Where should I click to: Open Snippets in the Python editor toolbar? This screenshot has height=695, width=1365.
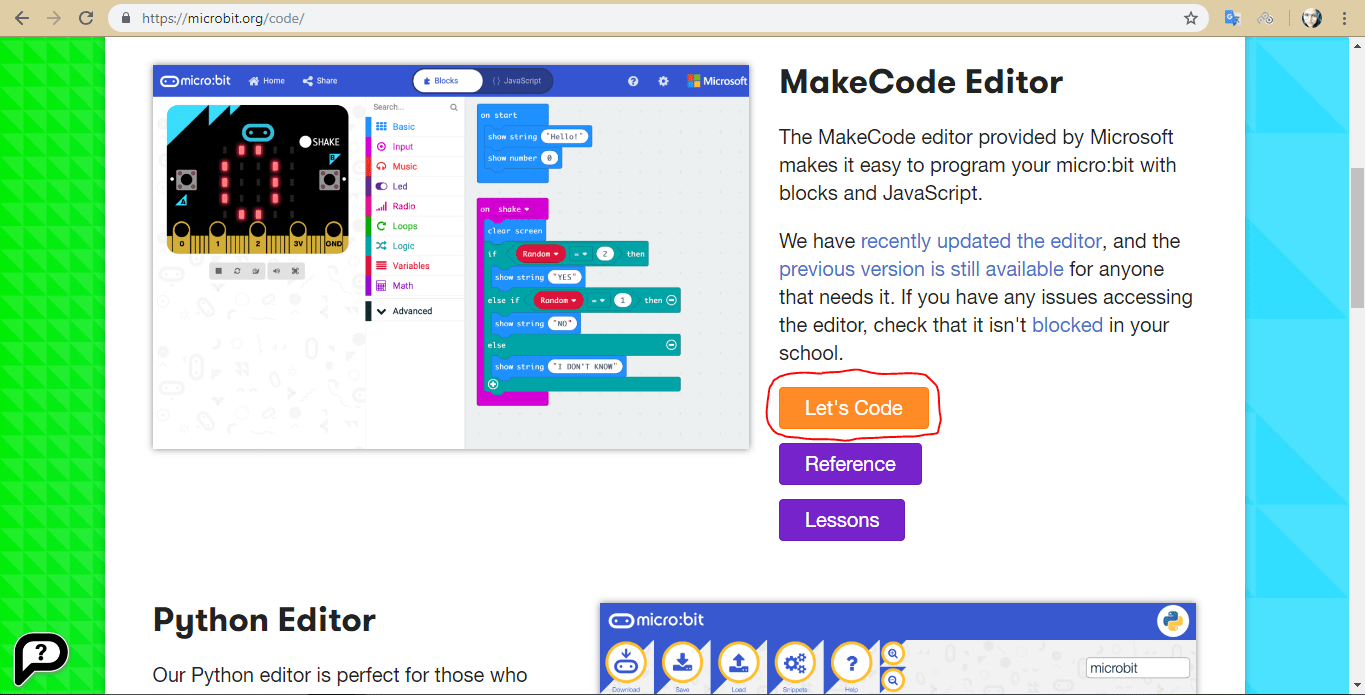795,662
